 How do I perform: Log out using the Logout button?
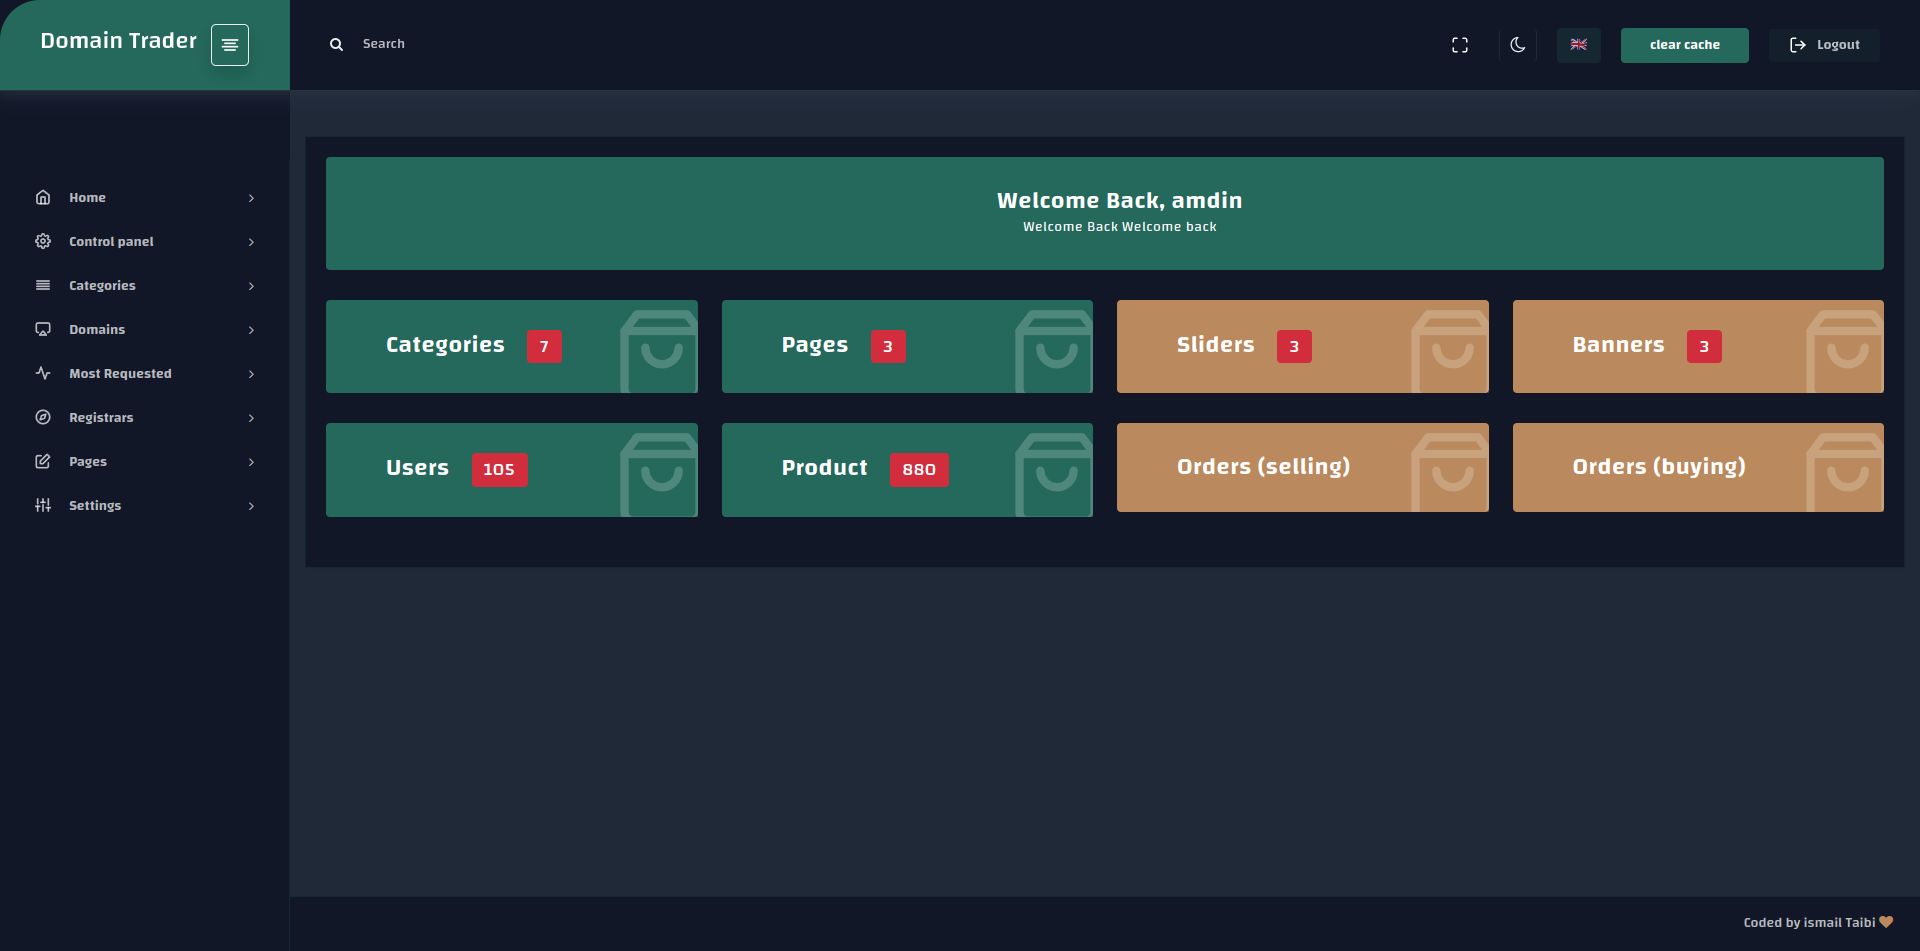point(1825,45)
